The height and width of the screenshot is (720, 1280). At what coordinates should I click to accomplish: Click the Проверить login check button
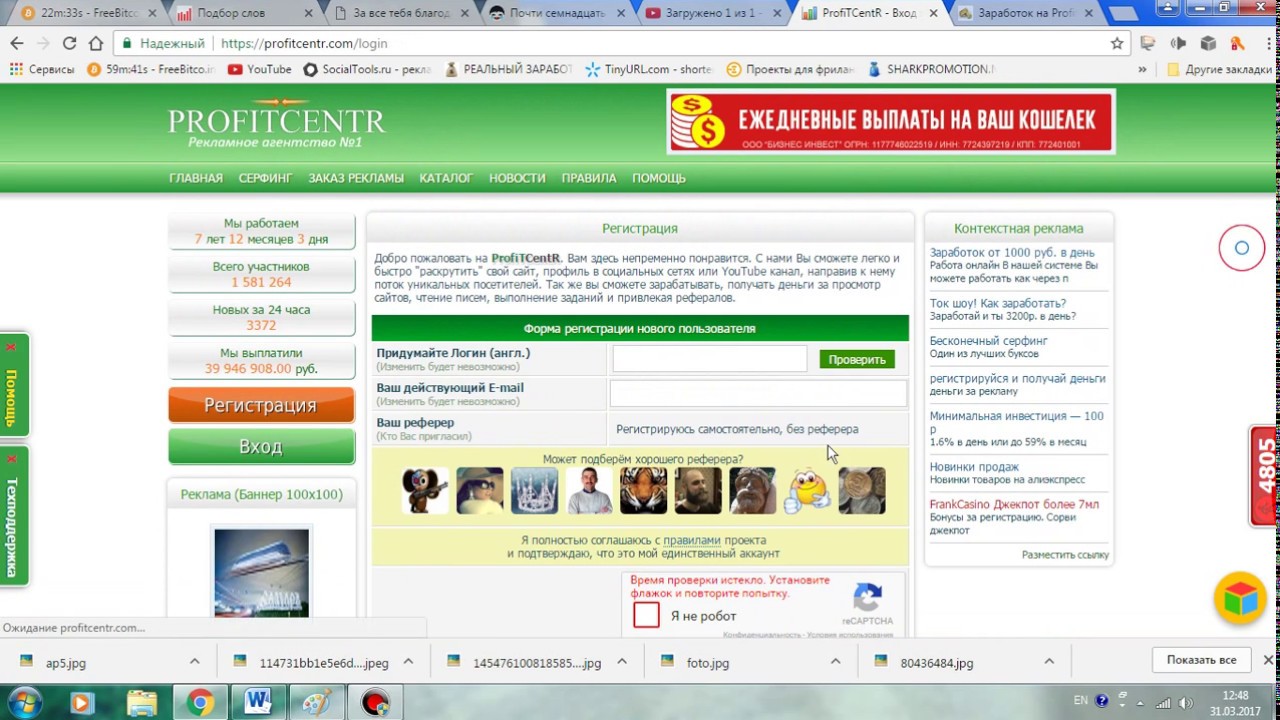click(x=857, y=359)
